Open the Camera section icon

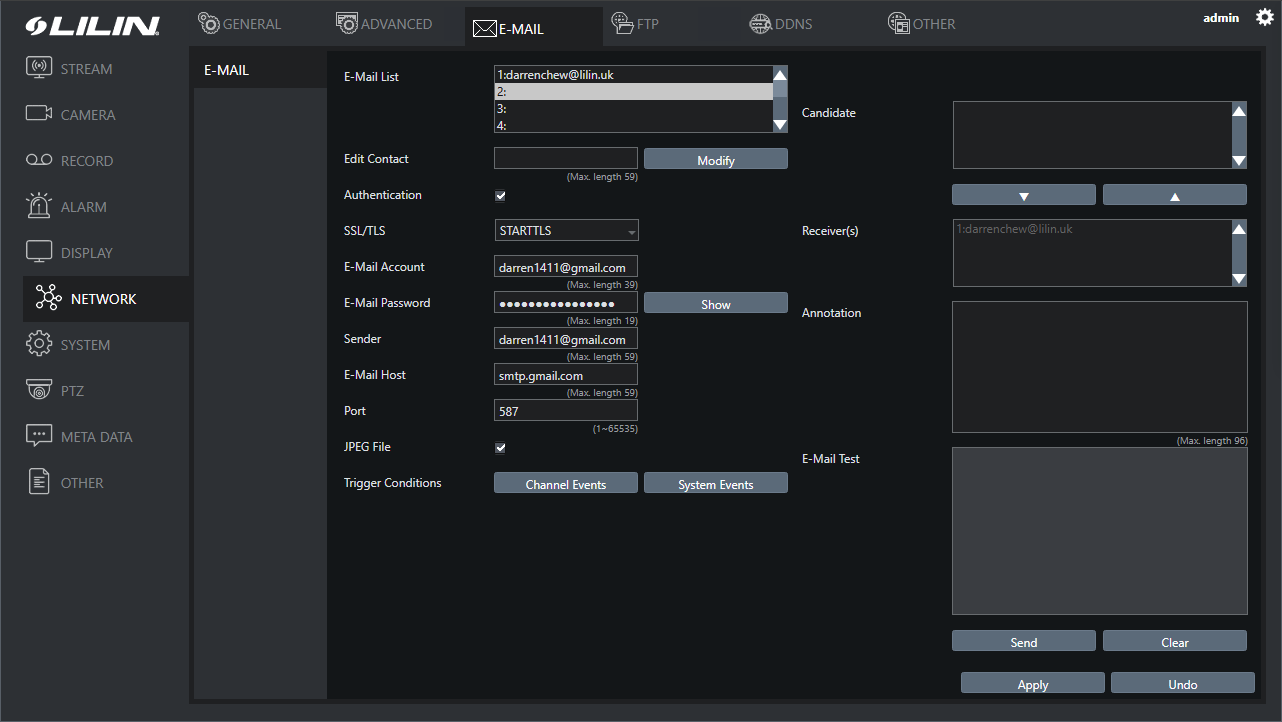39,114
